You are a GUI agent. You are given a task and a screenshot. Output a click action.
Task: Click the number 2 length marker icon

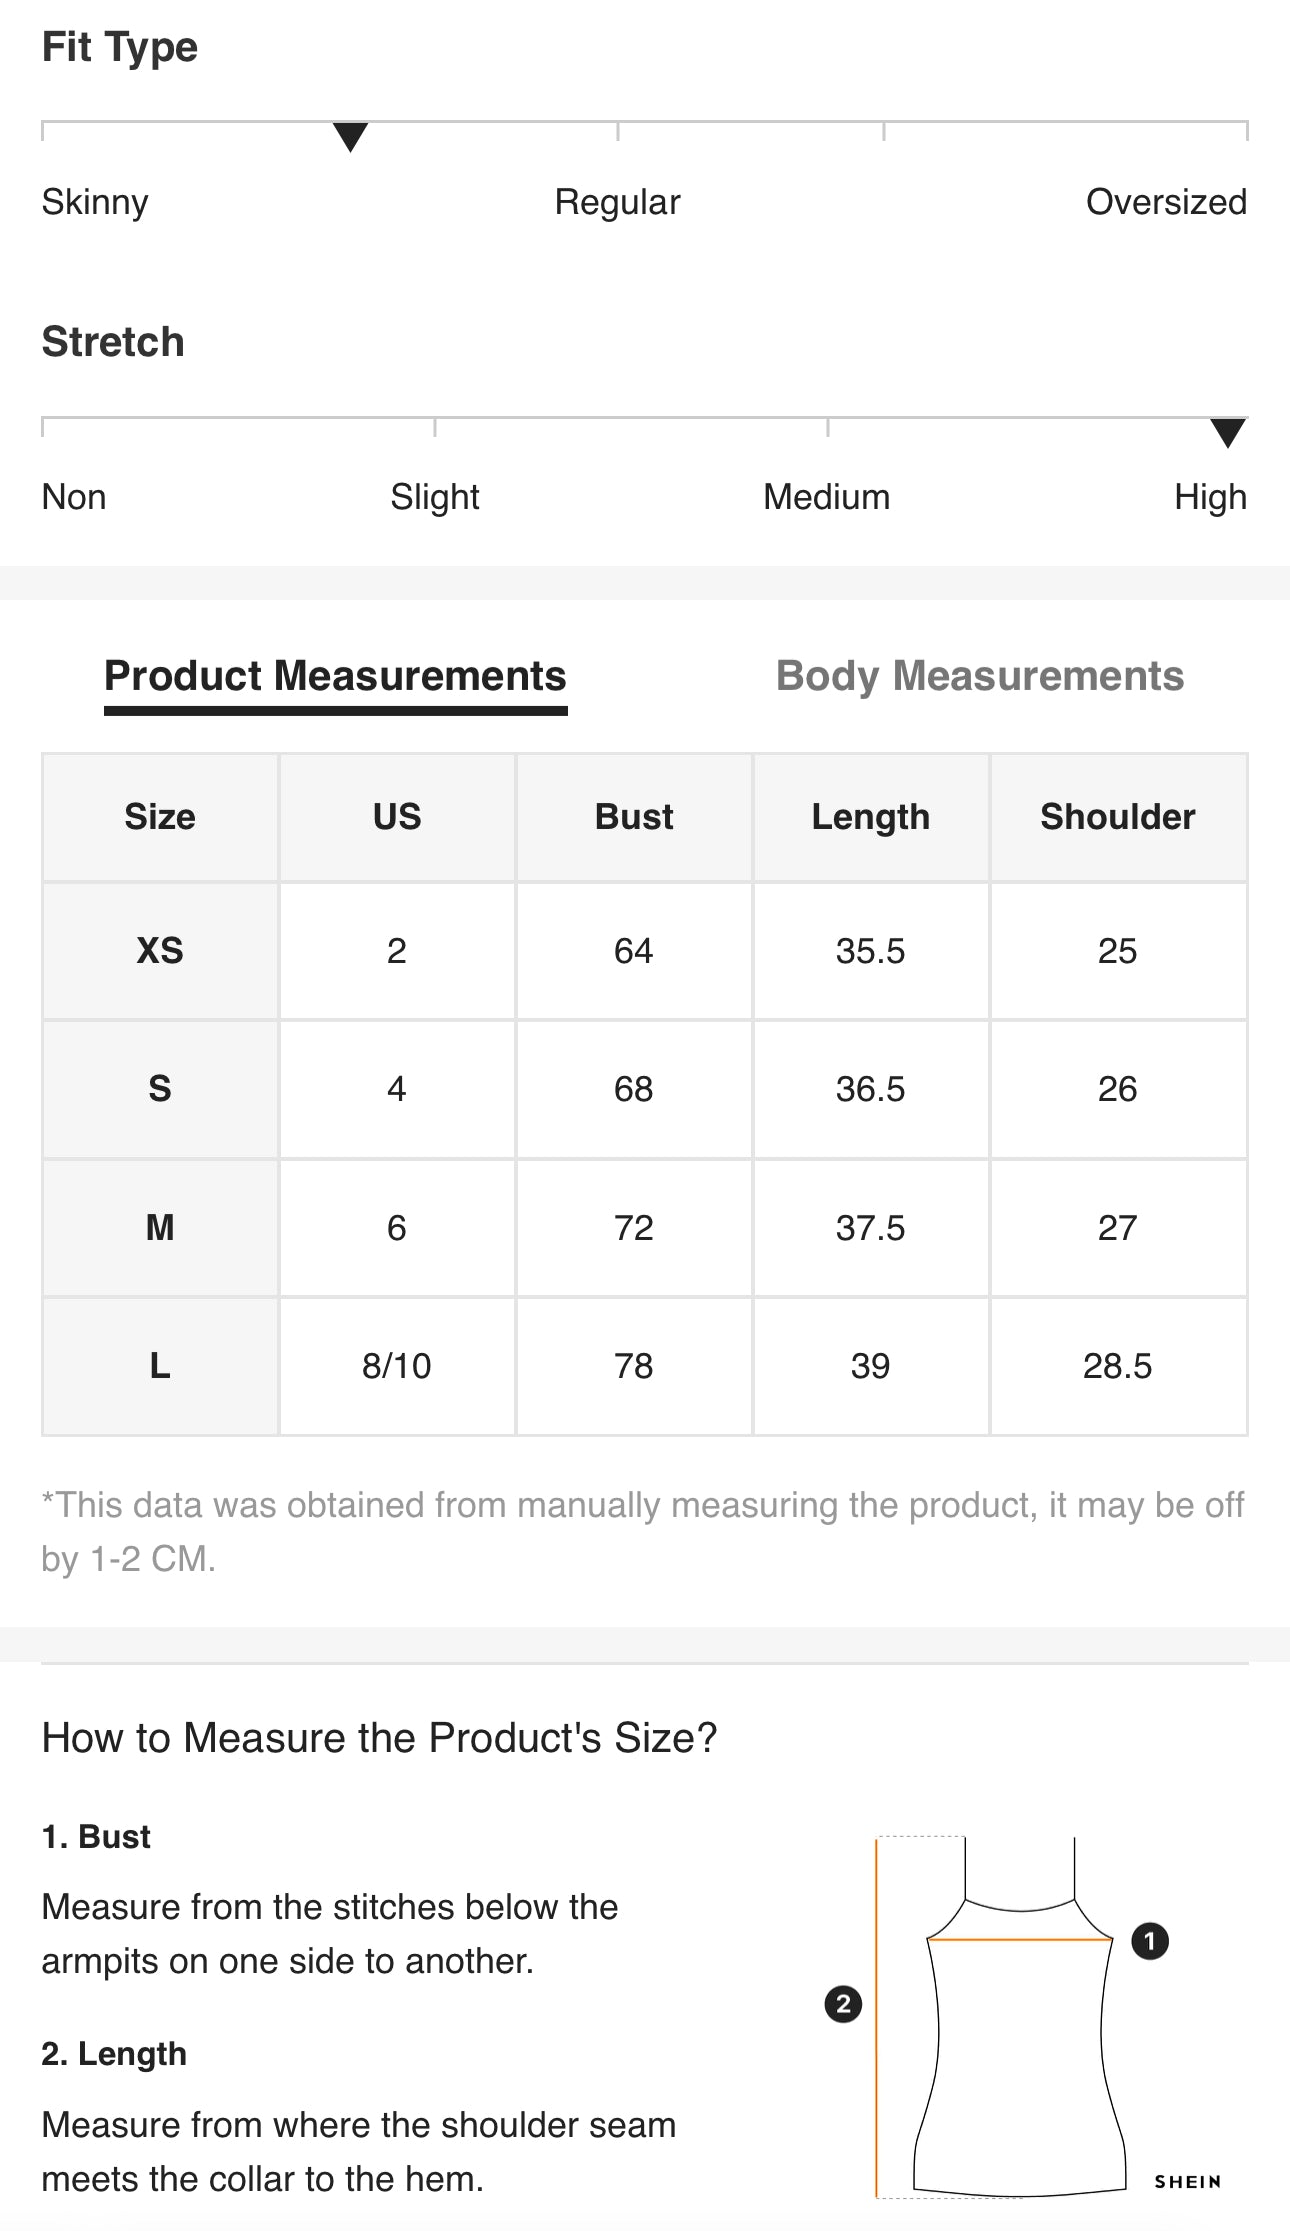click(843, 2003)
